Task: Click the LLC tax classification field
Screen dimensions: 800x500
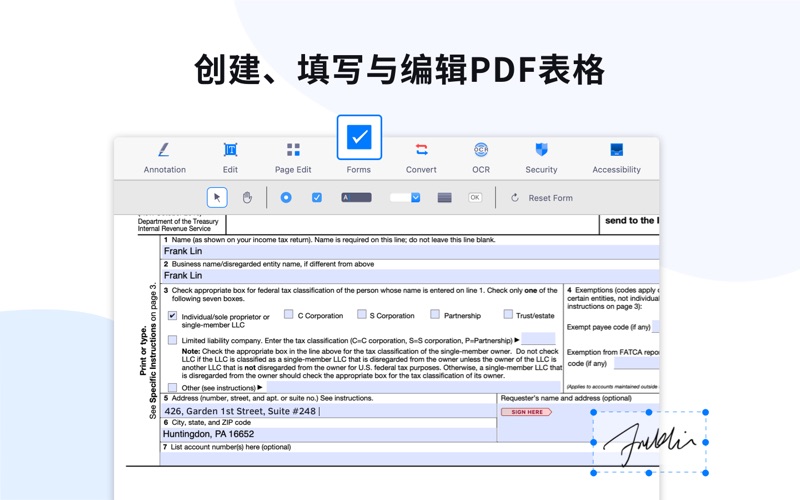Action: coord(538,339)
